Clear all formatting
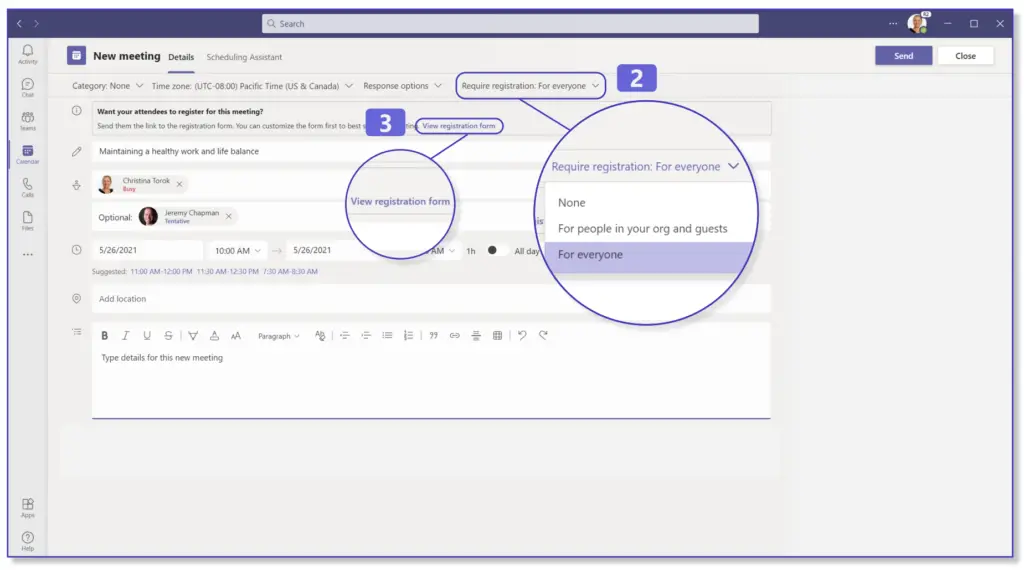 pos(319,336)
